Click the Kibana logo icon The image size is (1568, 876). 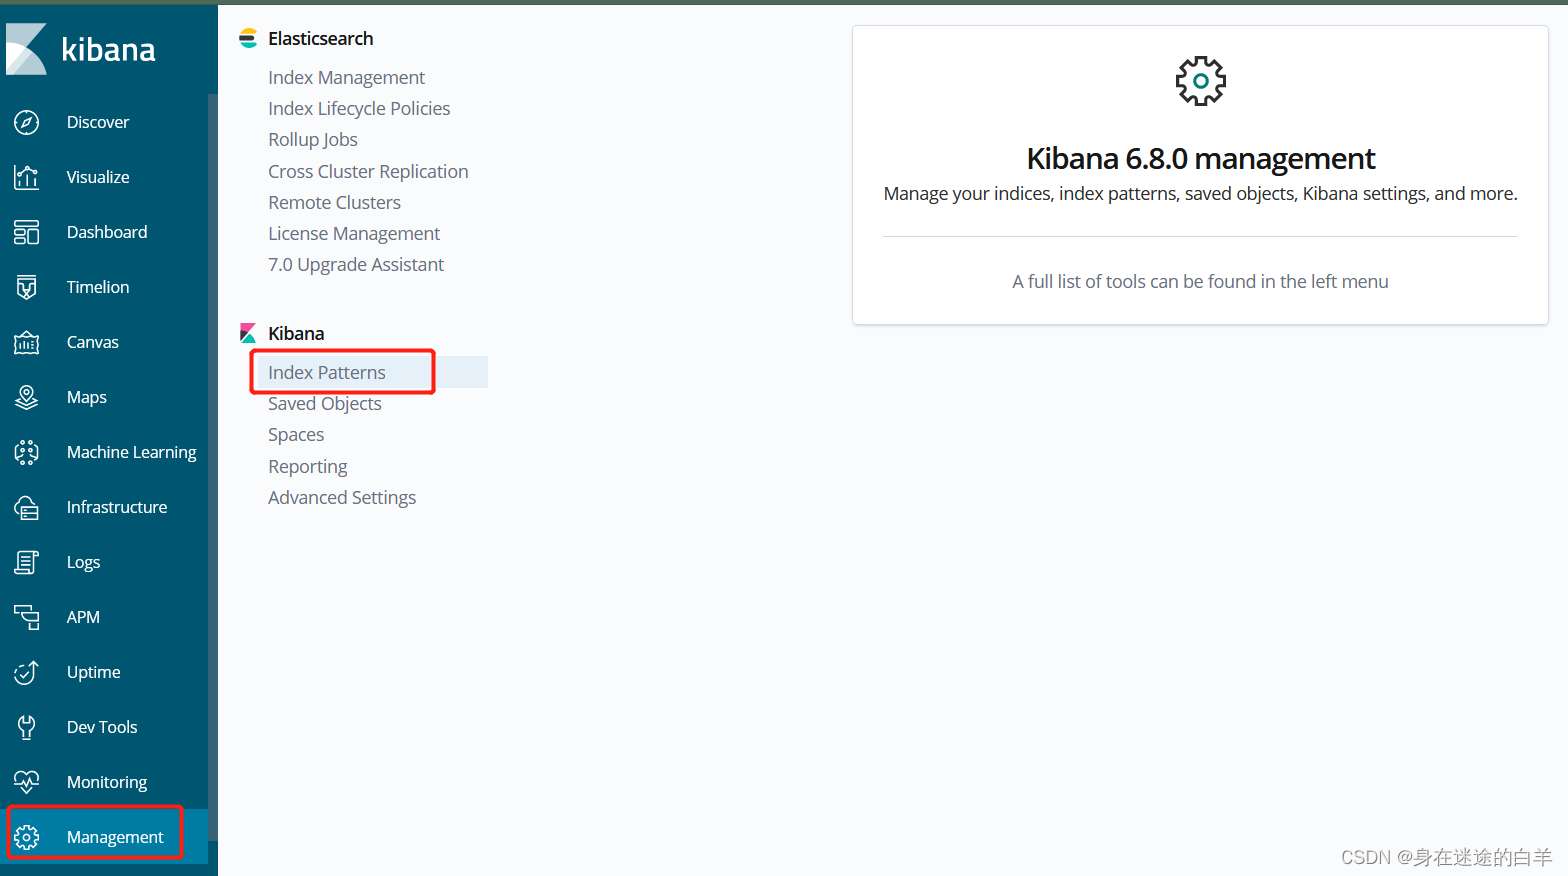pyautogui.click(x=26, y=49)
